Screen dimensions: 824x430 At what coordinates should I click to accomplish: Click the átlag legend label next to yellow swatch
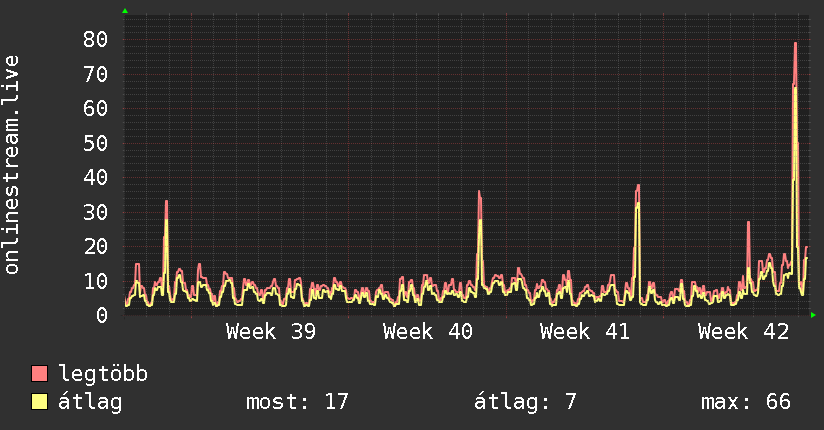90,402
